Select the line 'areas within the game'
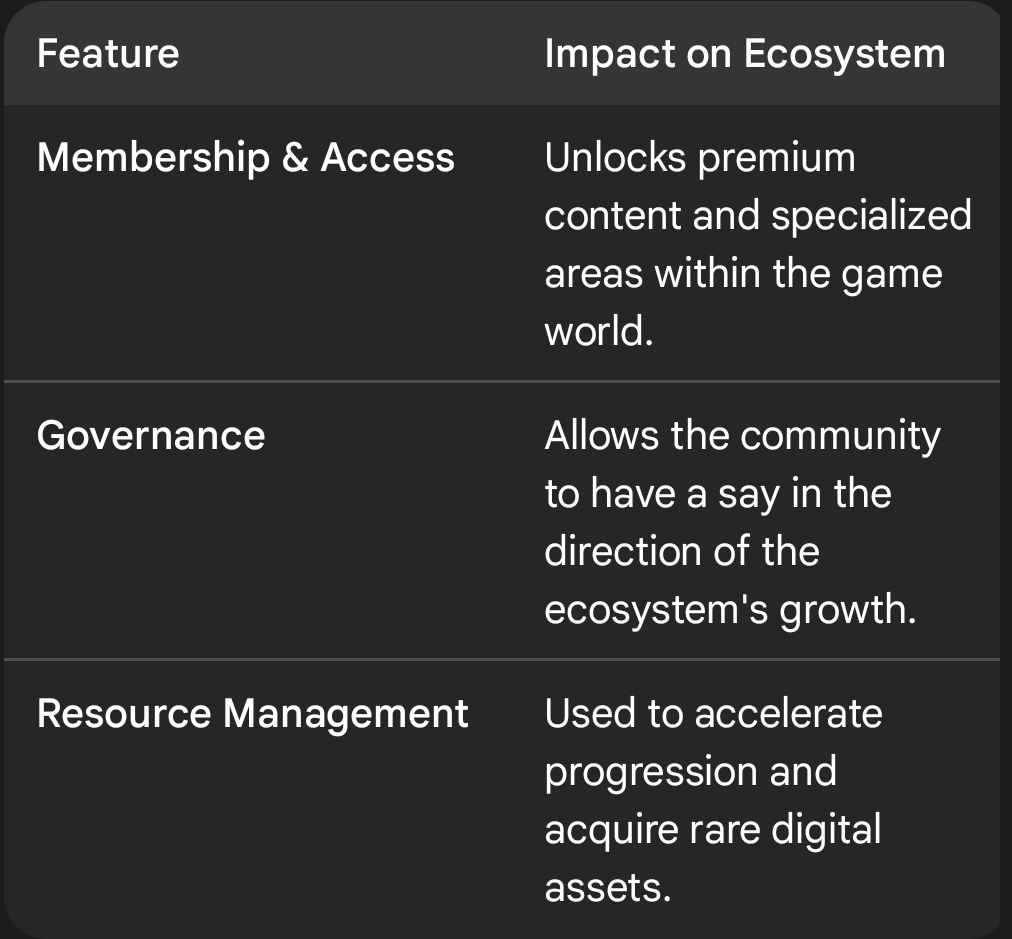This screenshot has height=939, width=1012. click(744, 274)
